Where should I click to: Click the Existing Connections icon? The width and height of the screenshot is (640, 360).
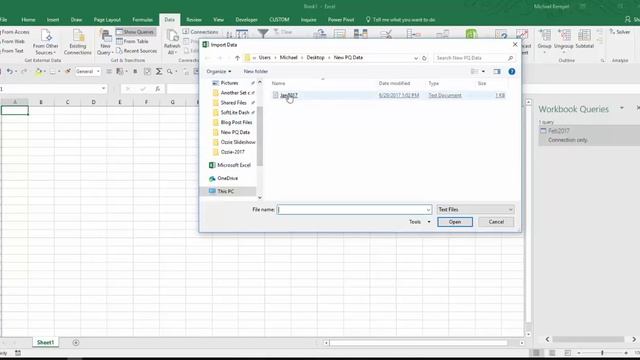[78, 42]
